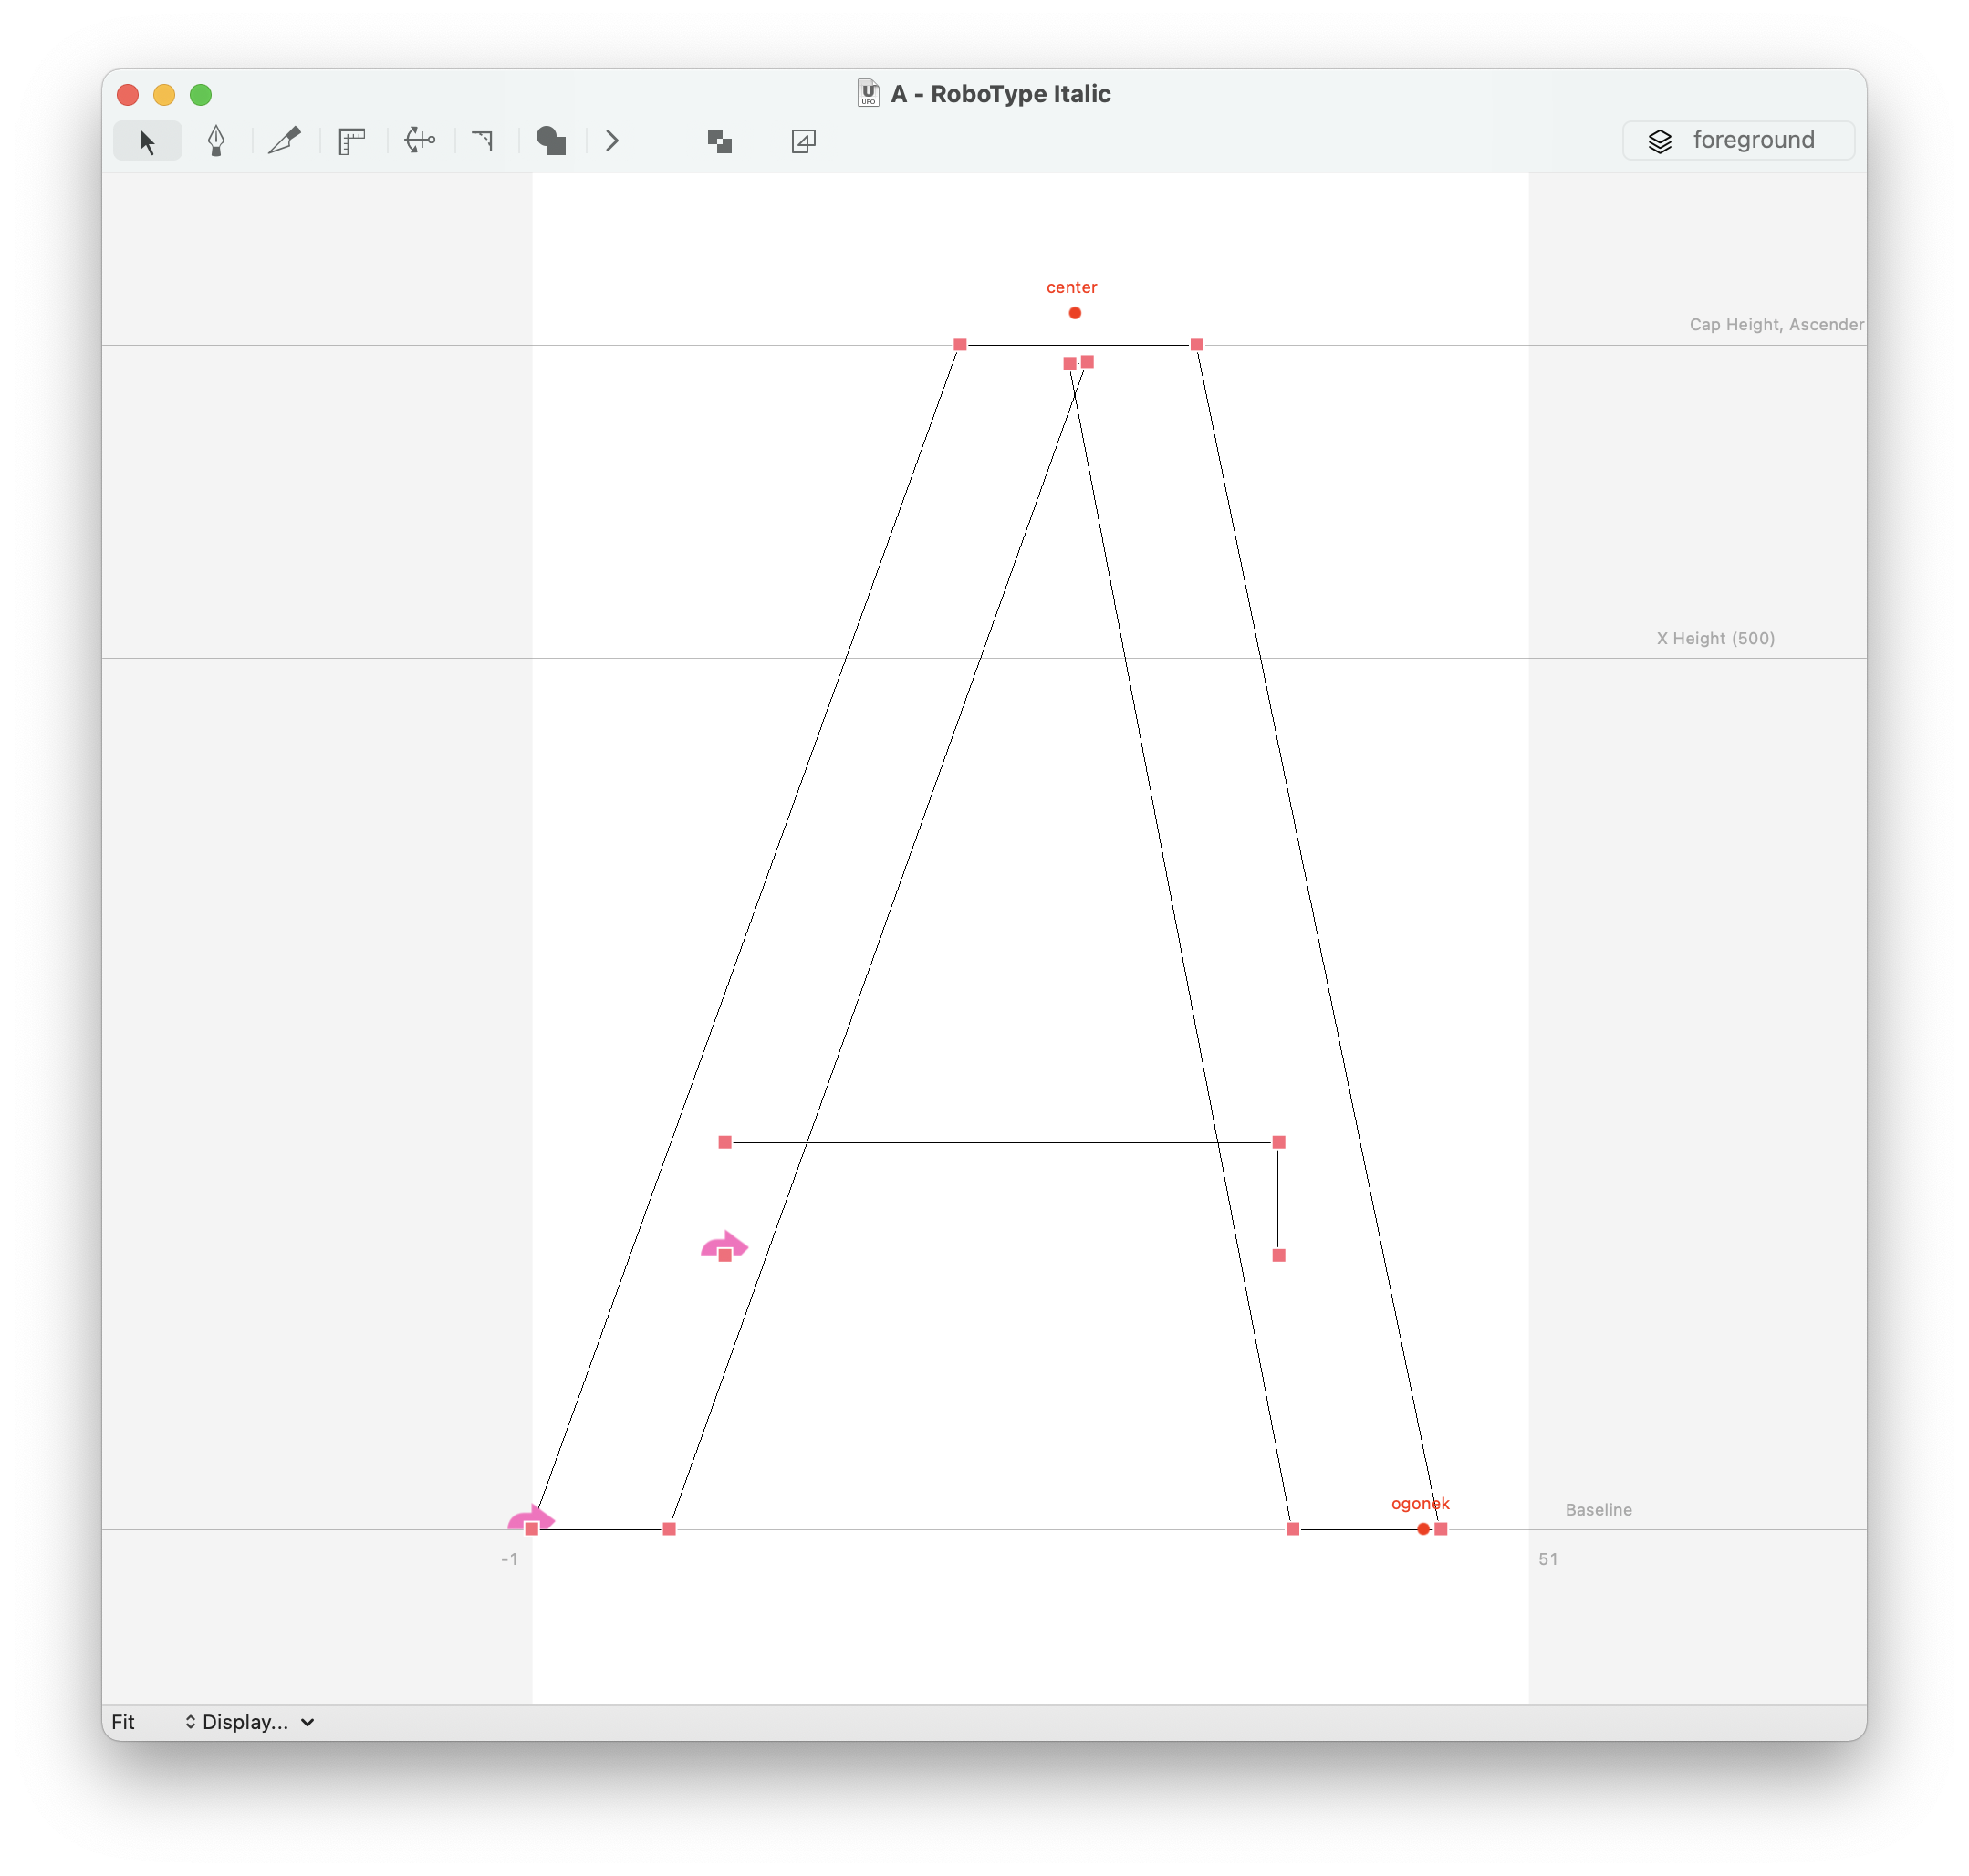This screenshot has height=1876, width=1969.
Task: Click the 'X Height (500)' guide label
Action: click(x=1716, y=638)
